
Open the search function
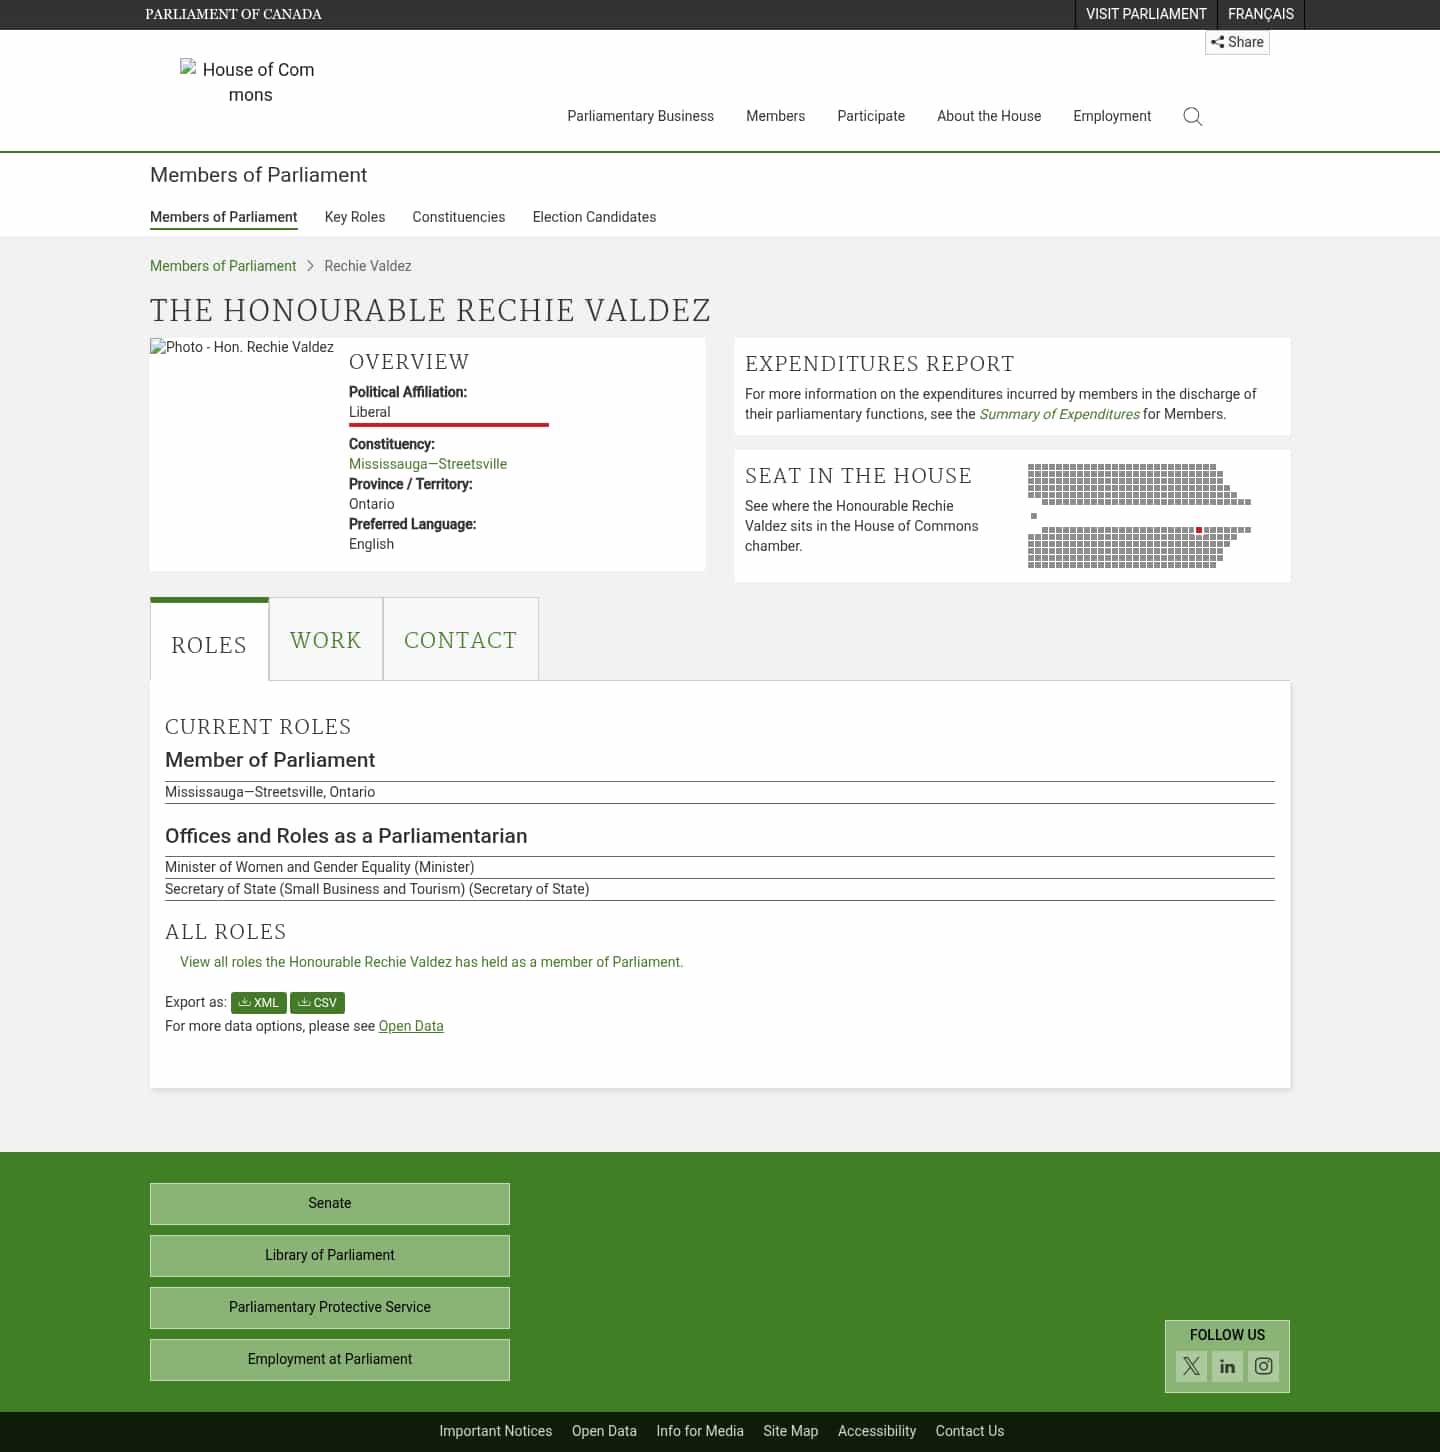click(1192, 116)
